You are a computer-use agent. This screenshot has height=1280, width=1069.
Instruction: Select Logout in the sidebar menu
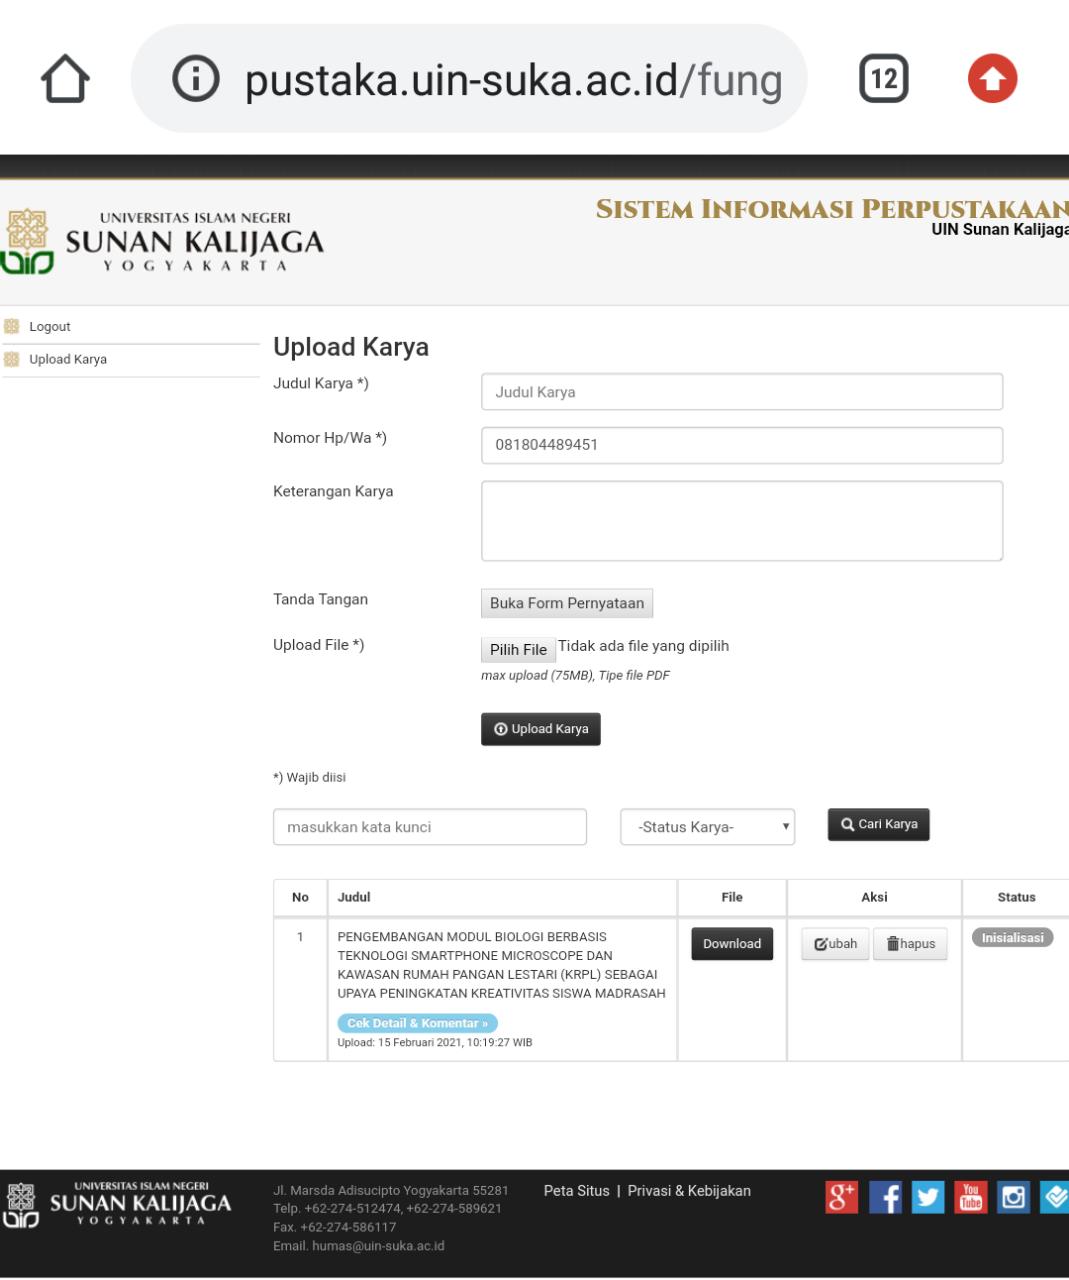pyautogui.click(x=50, y=327)
